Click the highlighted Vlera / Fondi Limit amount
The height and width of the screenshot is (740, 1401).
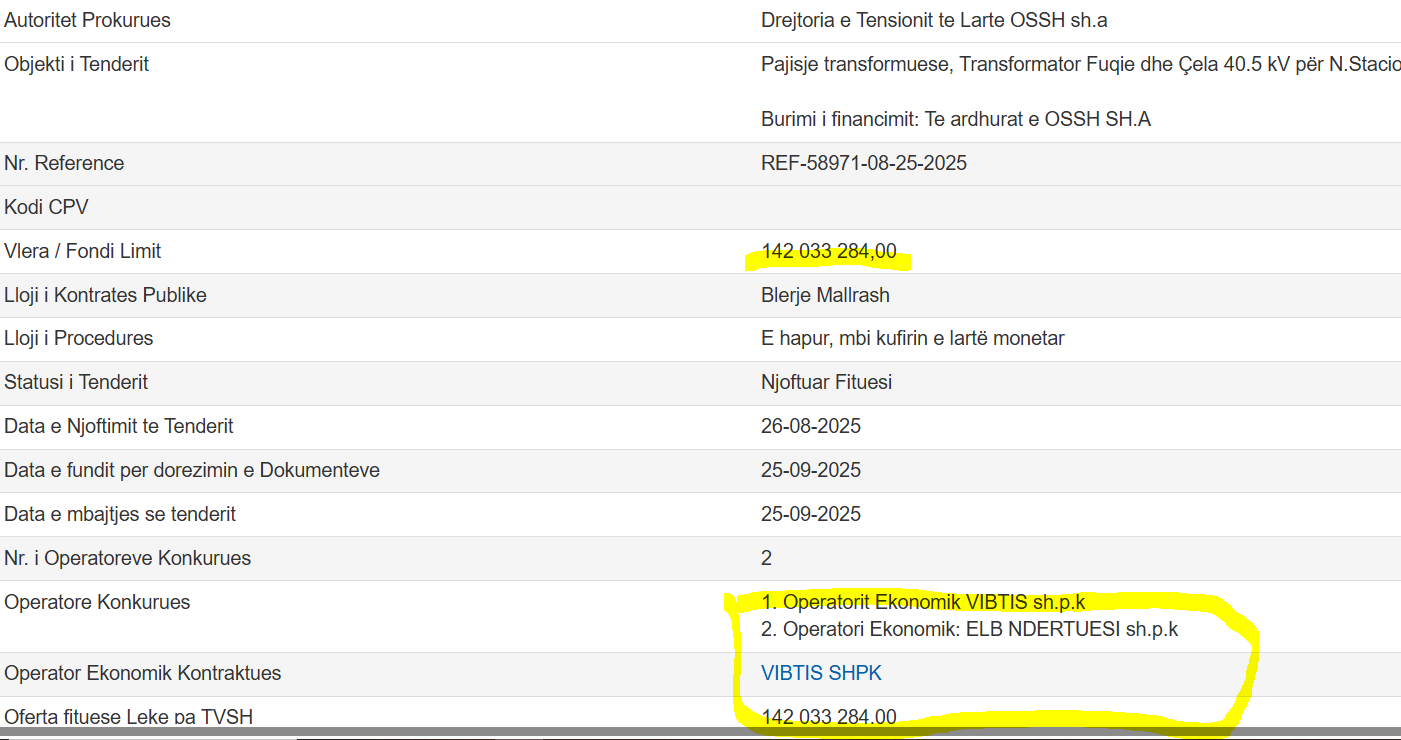[828, 251]
